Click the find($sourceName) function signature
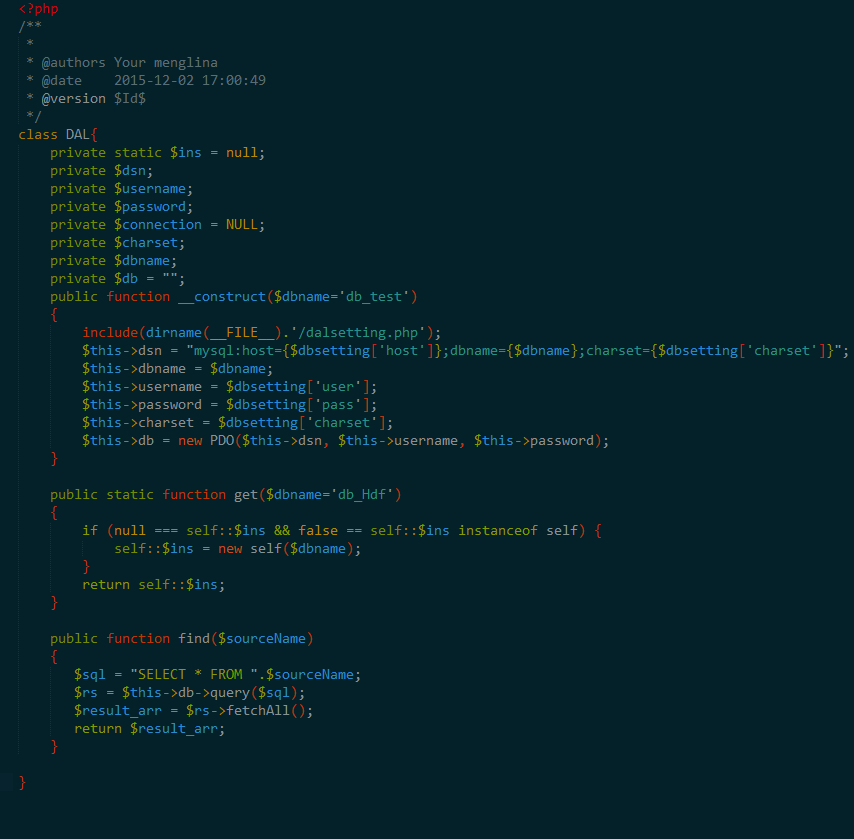The height and width of the screenshot is (839, 854). pos(246,638)
